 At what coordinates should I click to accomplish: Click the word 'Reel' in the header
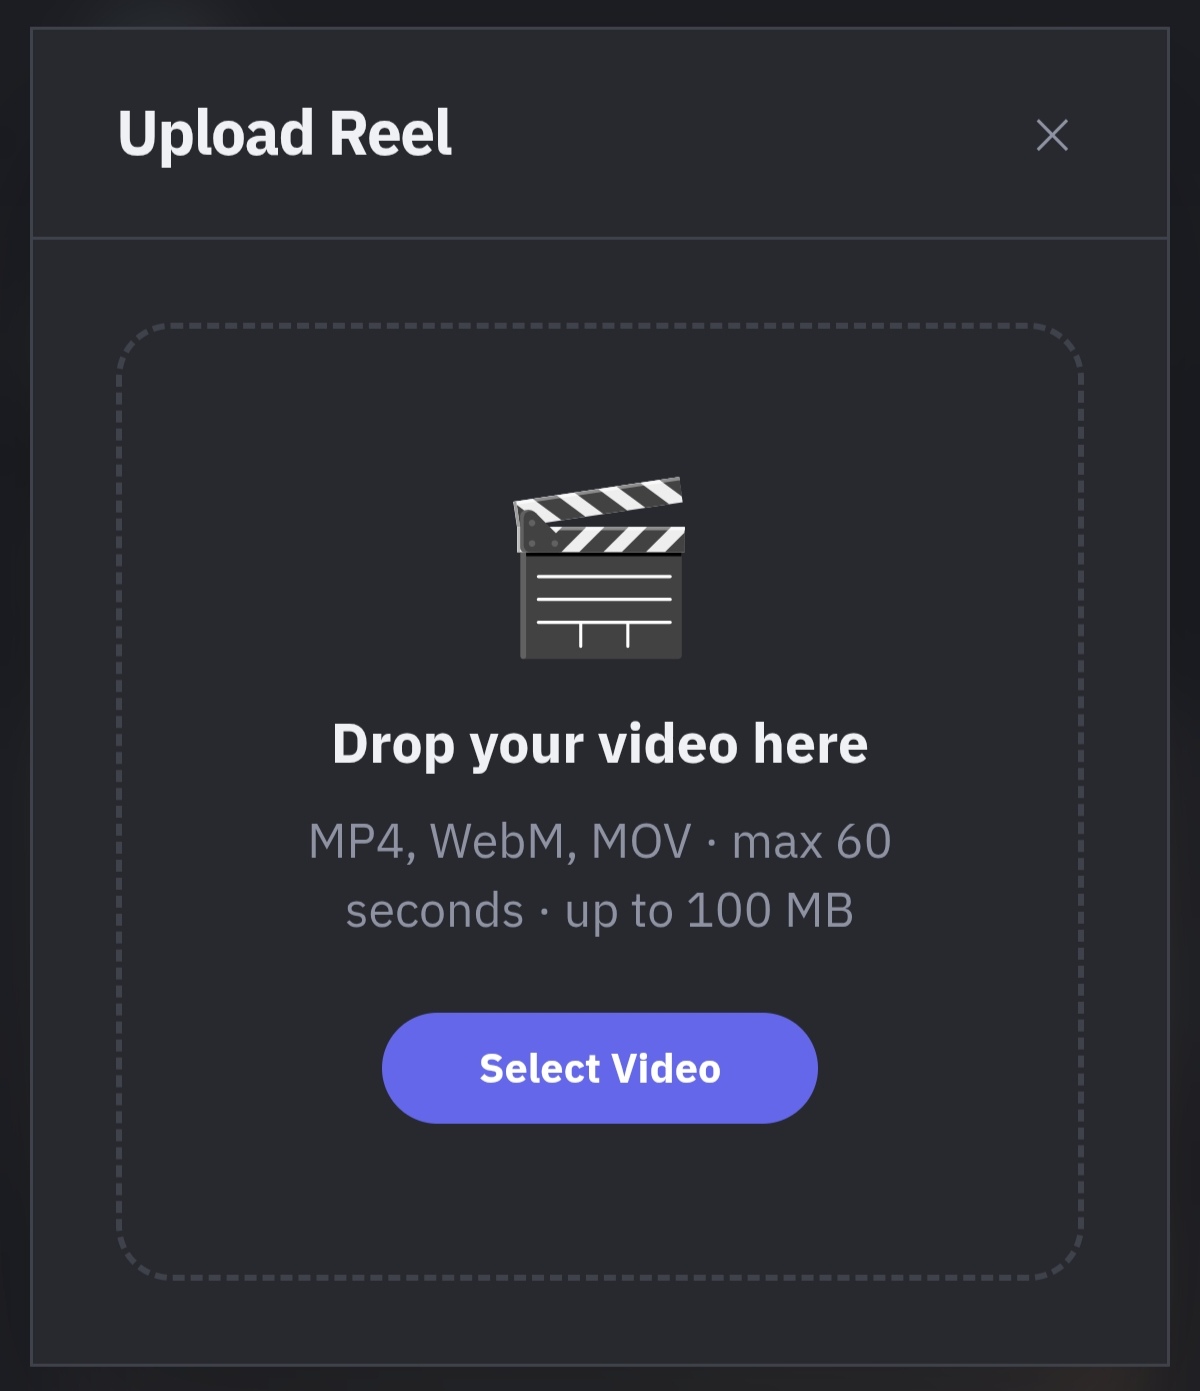click(391, 133)
